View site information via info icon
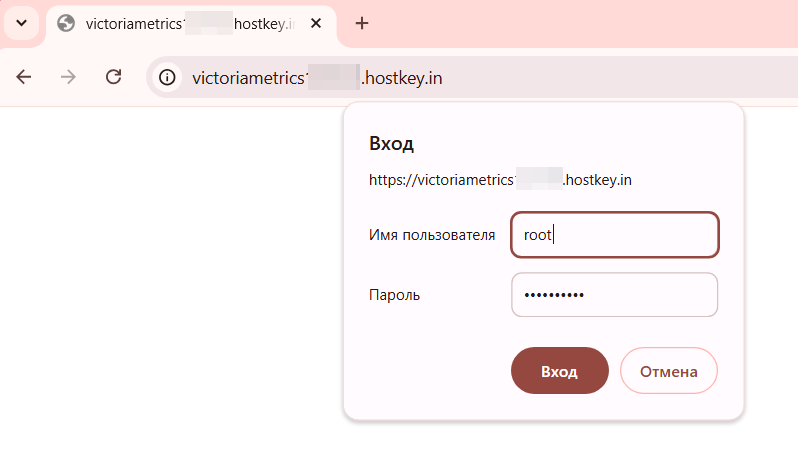Screen dimensions: 798x451 pyautogui.click(x=167, y=78)
